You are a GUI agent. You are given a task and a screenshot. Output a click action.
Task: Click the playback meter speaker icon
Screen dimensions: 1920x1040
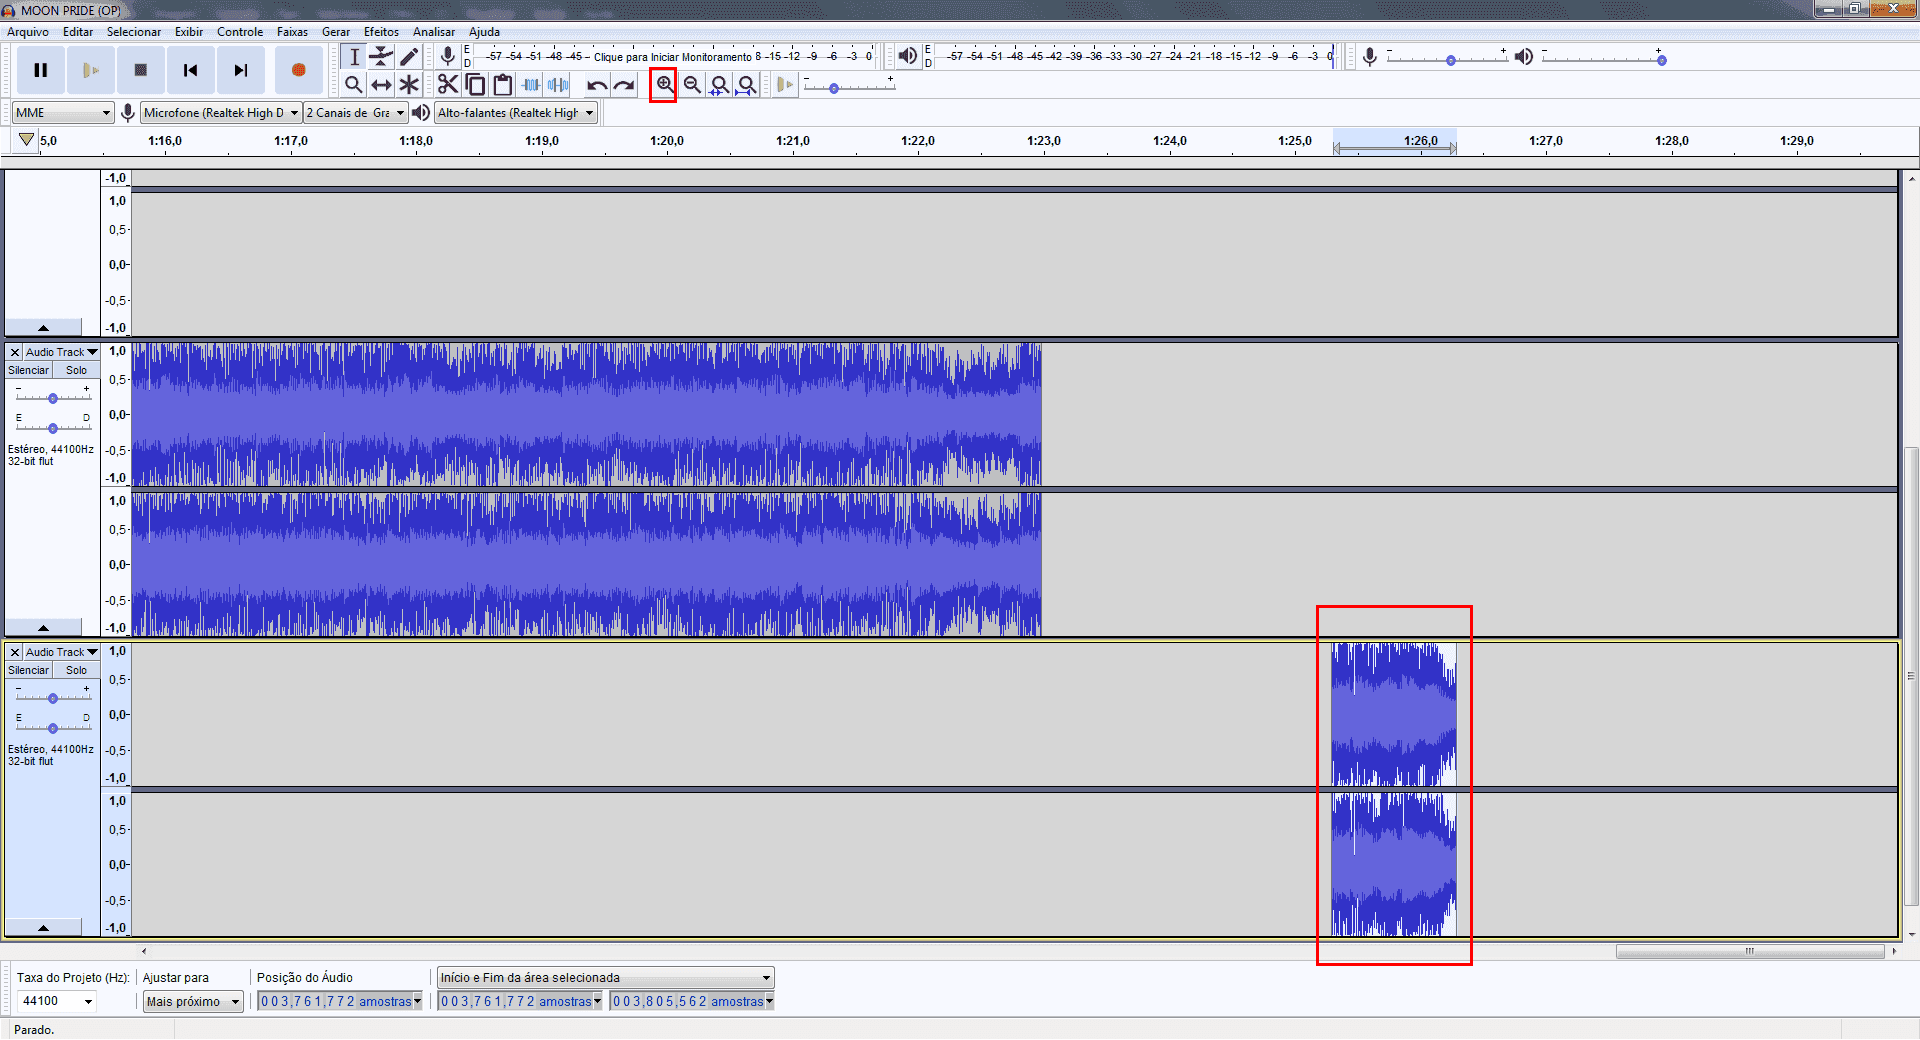[x=907, y=56]
